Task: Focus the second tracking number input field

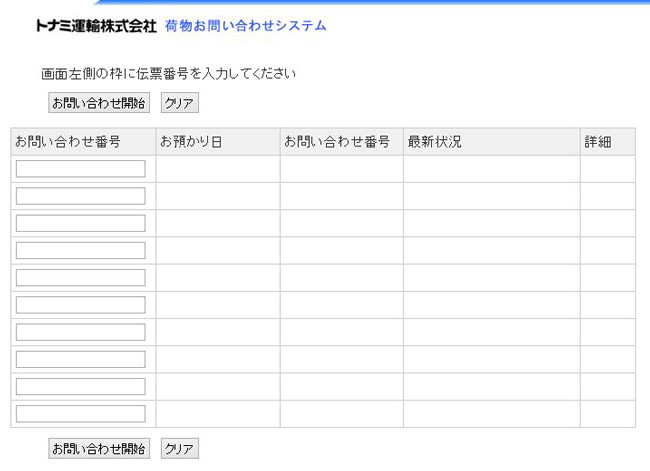Action: 81,196
